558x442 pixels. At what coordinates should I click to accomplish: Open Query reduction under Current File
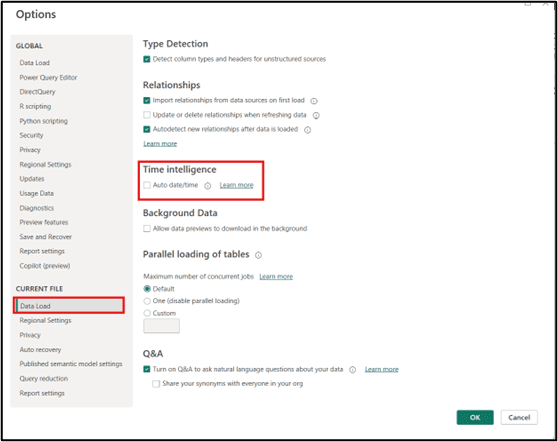pos(44,379)
